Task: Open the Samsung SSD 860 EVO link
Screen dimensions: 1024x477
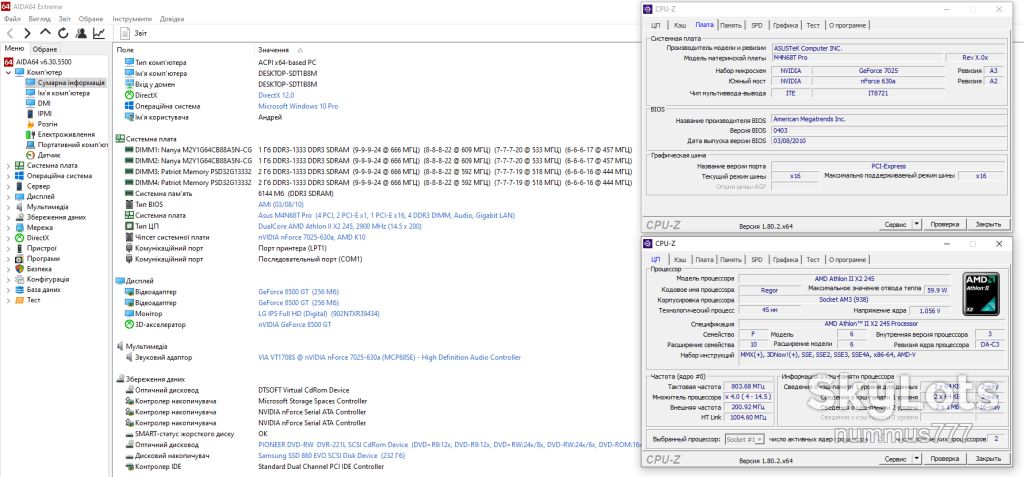Action: coord(332,455)
